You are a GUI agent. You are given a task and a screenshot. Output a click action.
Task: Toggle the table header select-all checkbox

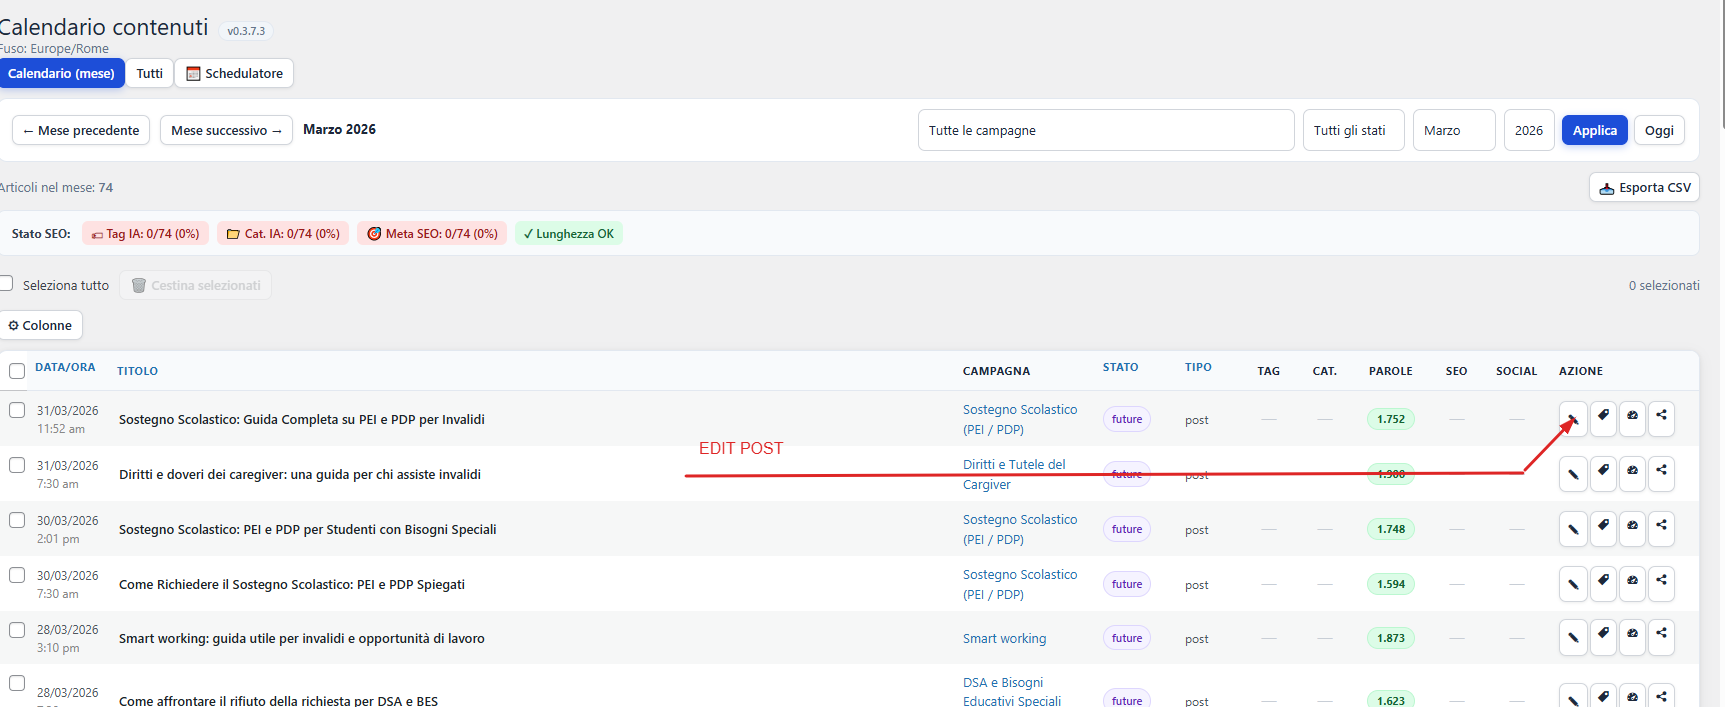[x=17, y=371]
